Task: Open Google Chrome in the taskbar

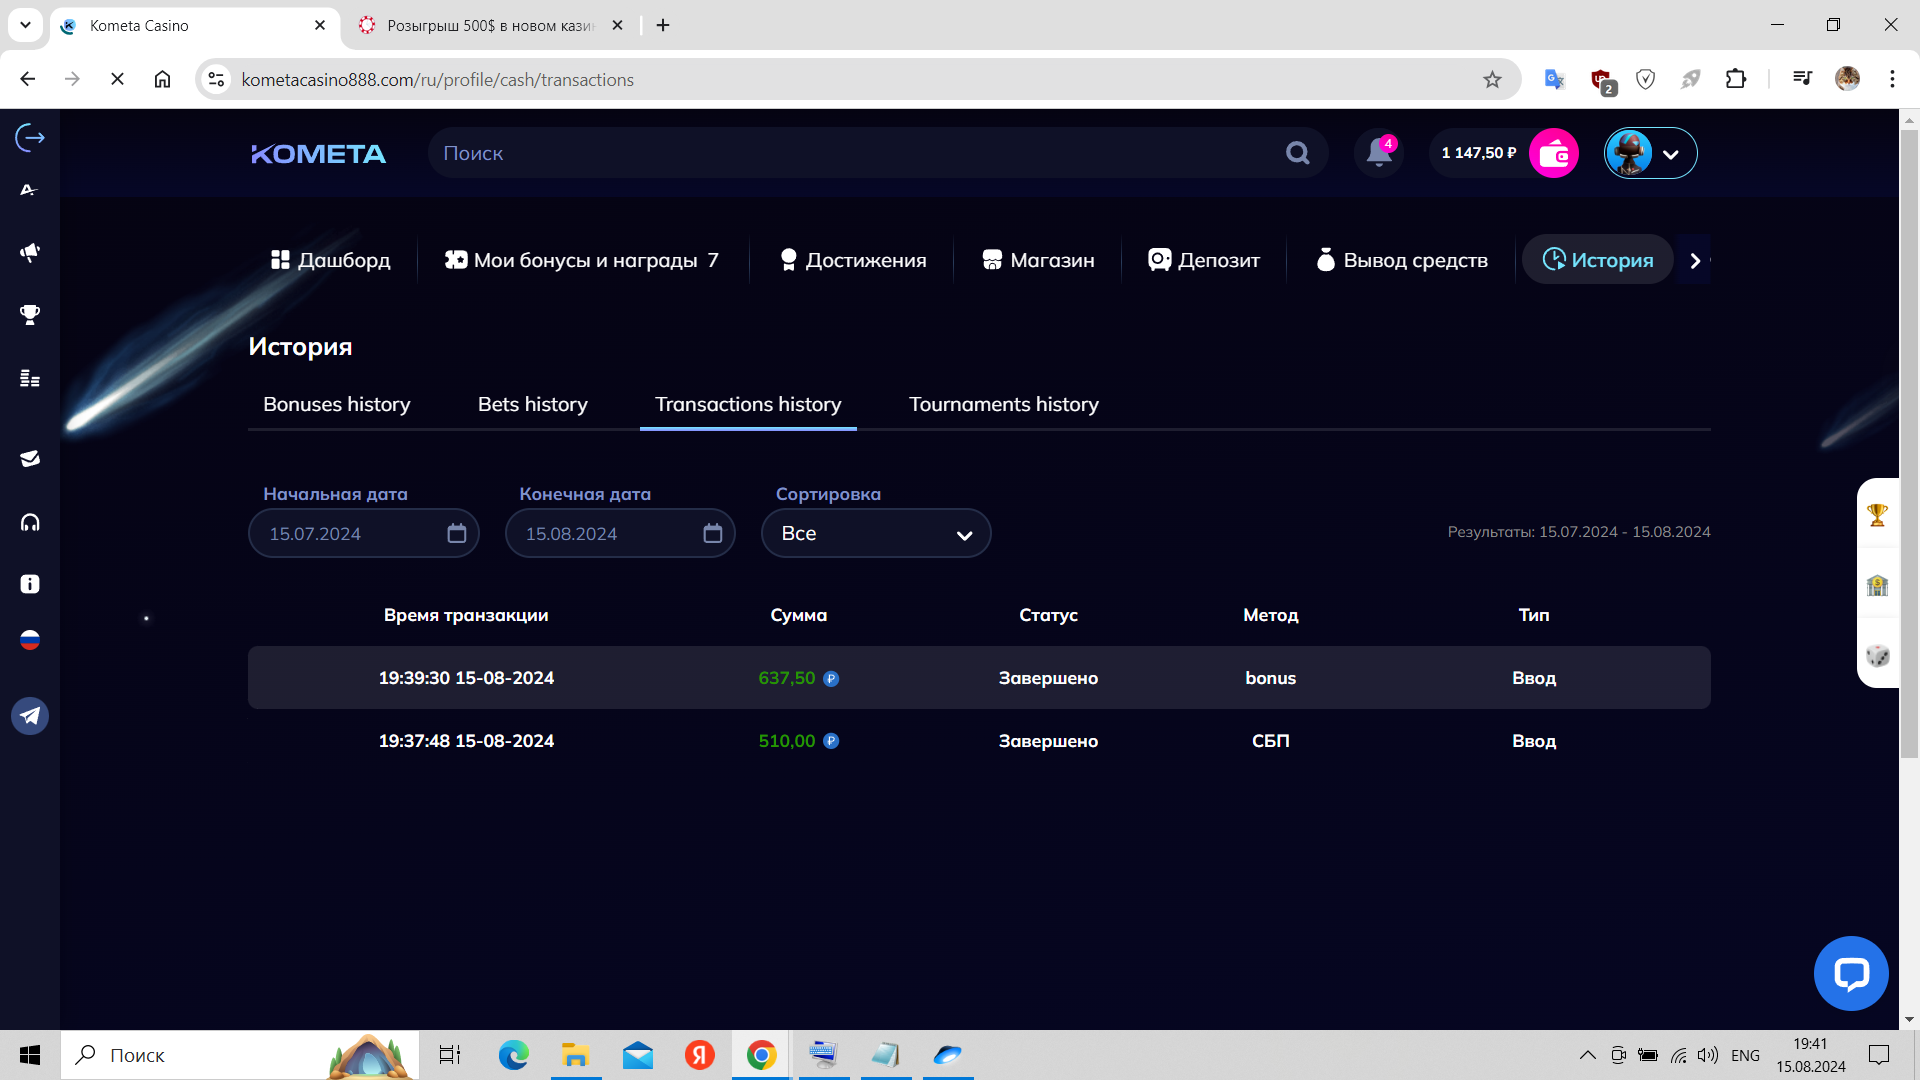Action: [761, 1055]
